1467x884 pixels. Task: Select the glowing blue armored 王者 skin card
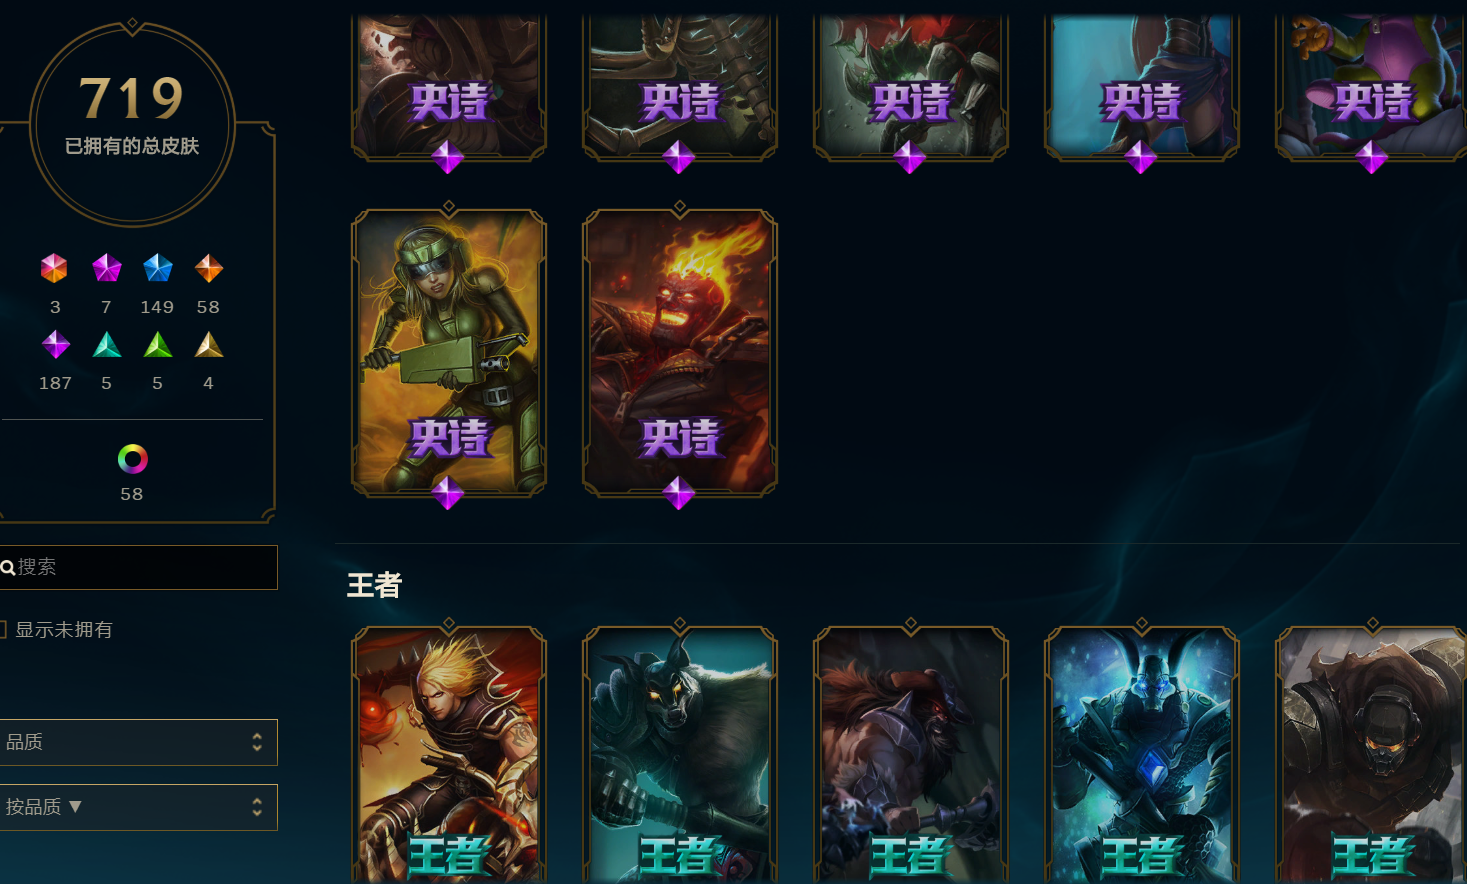point(1142,755)
